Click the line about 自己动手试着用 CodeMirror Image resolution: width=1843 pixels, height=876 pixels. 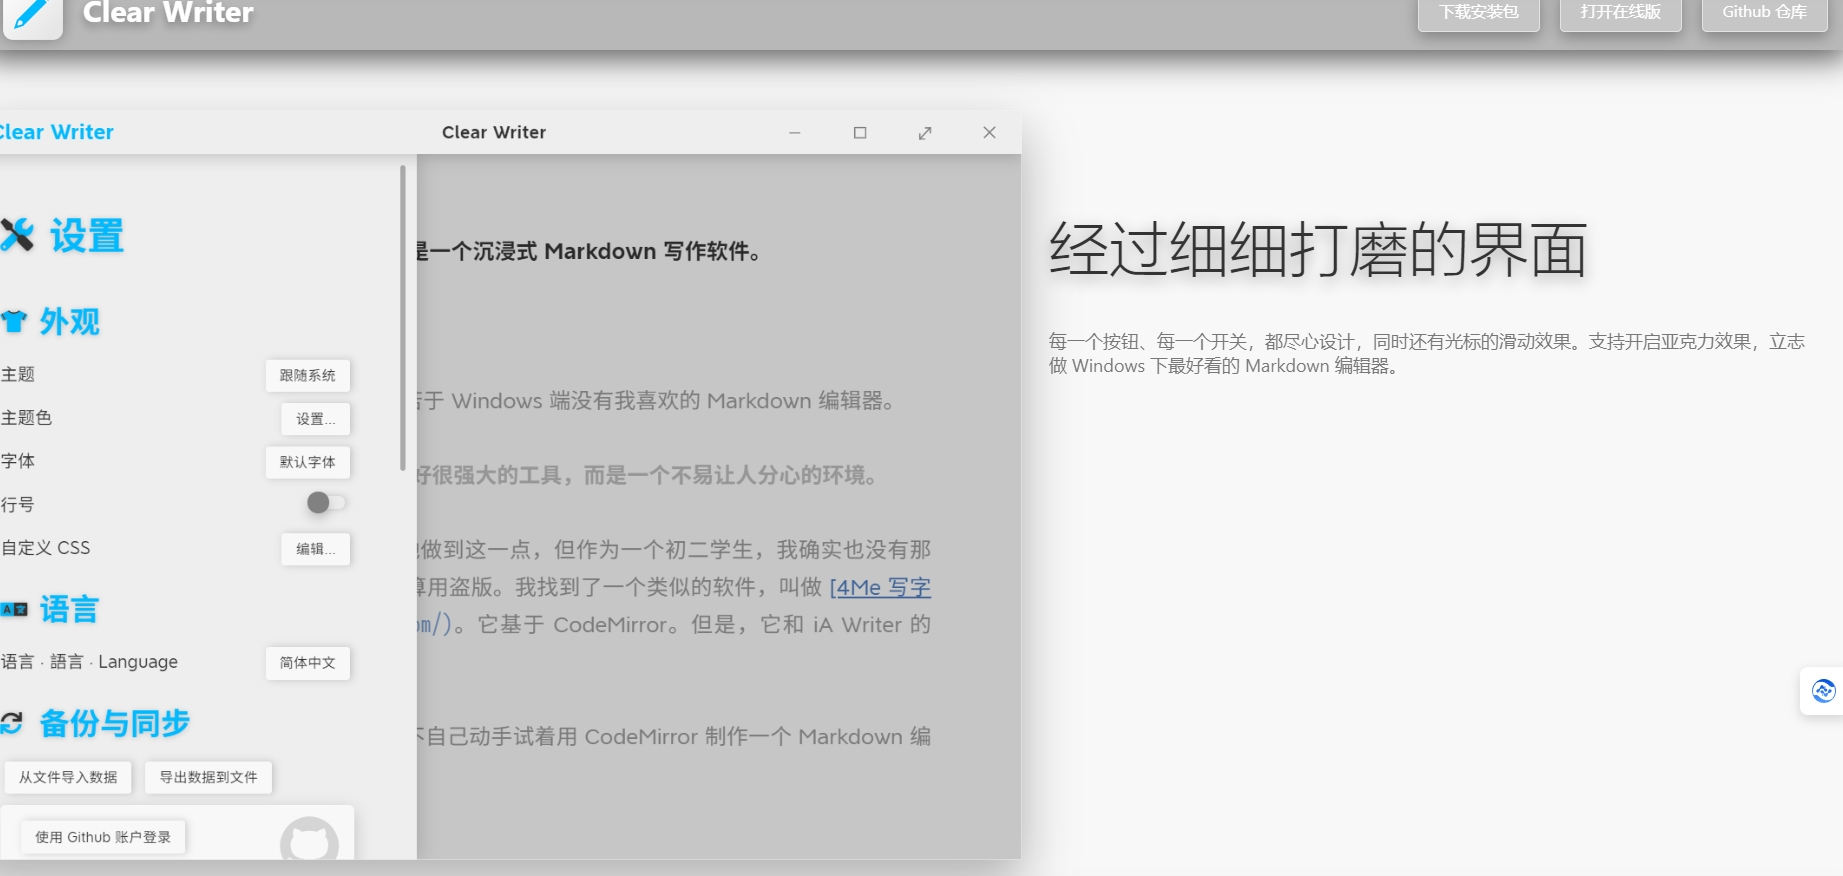pos(675,737)
